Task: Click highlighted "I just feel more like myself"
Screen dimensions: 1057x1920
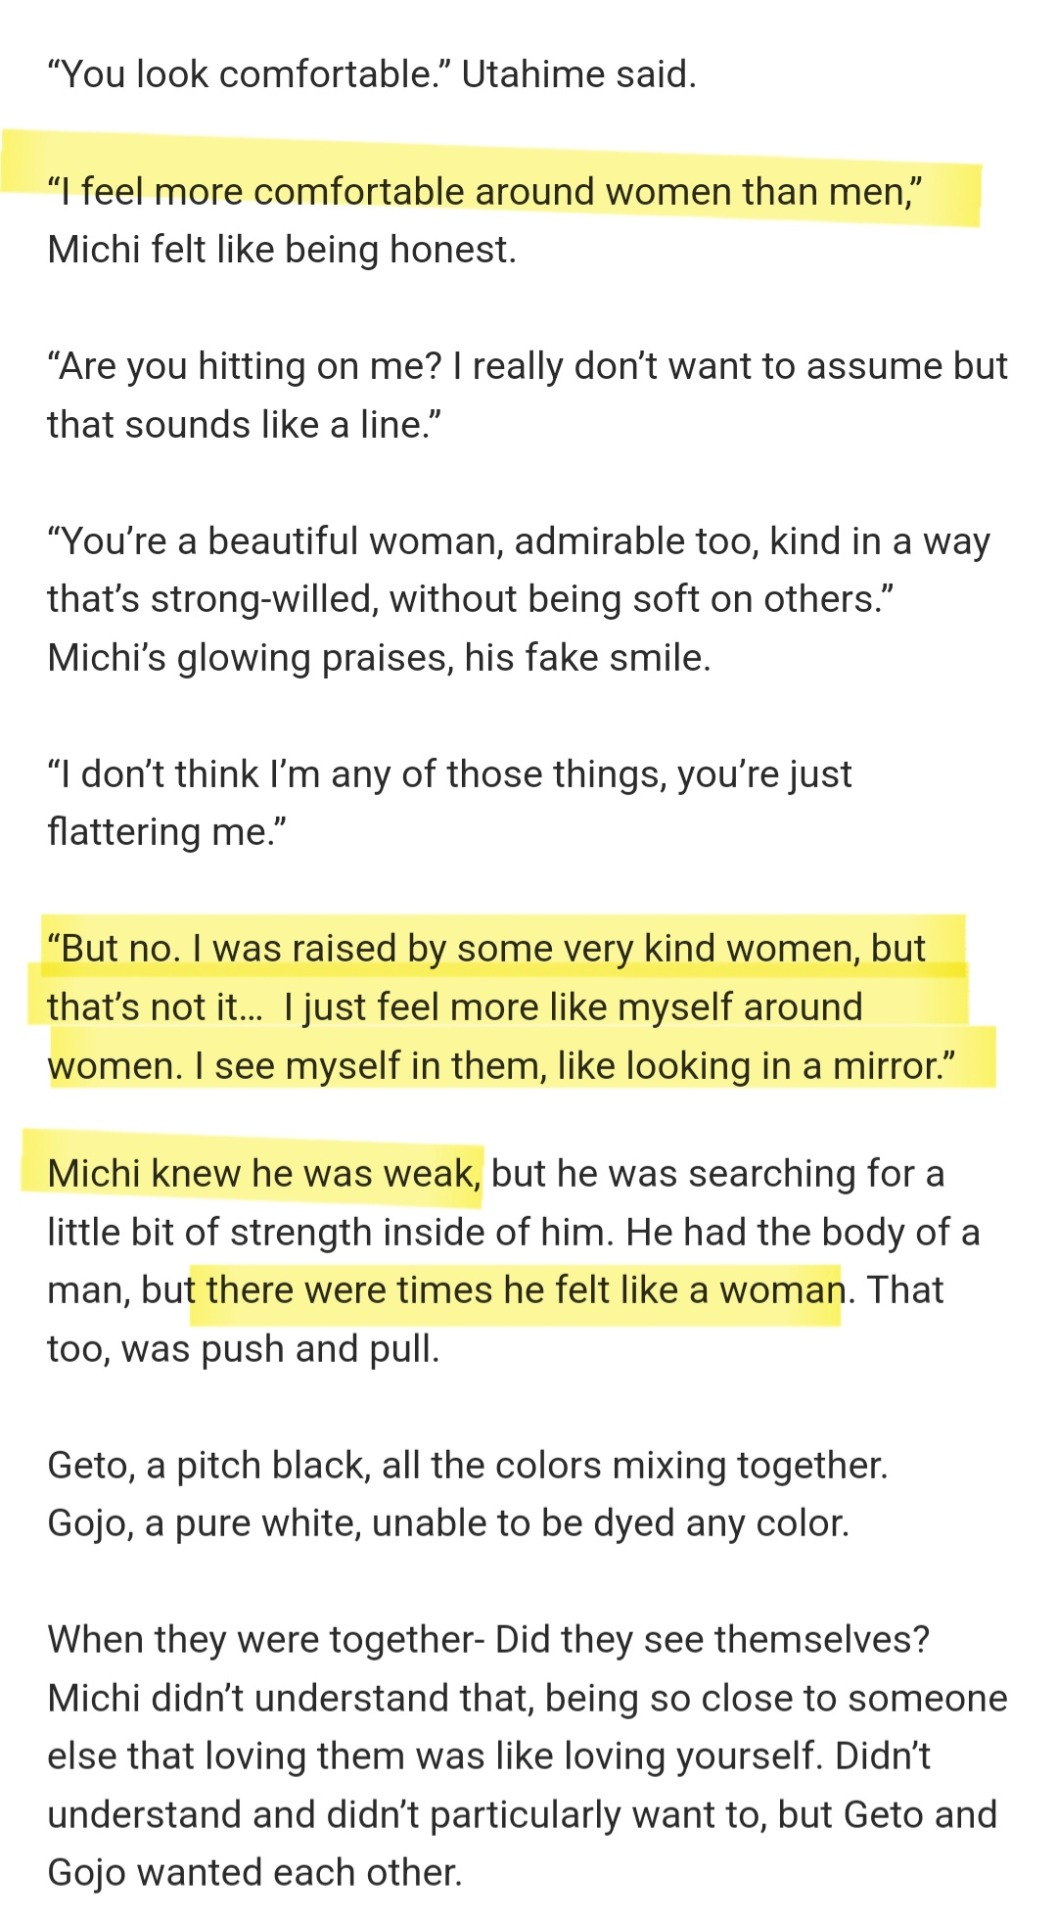Action: point(572,1006)
